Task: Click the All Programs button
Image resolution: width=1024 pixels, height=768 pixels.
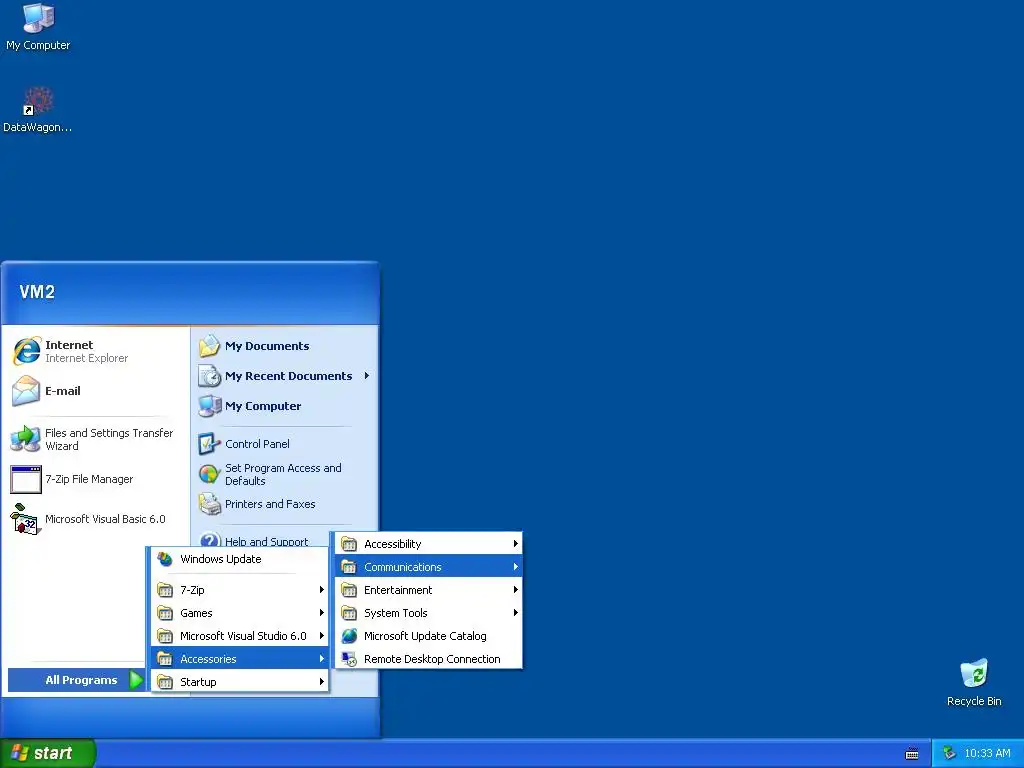Action: 76,680
